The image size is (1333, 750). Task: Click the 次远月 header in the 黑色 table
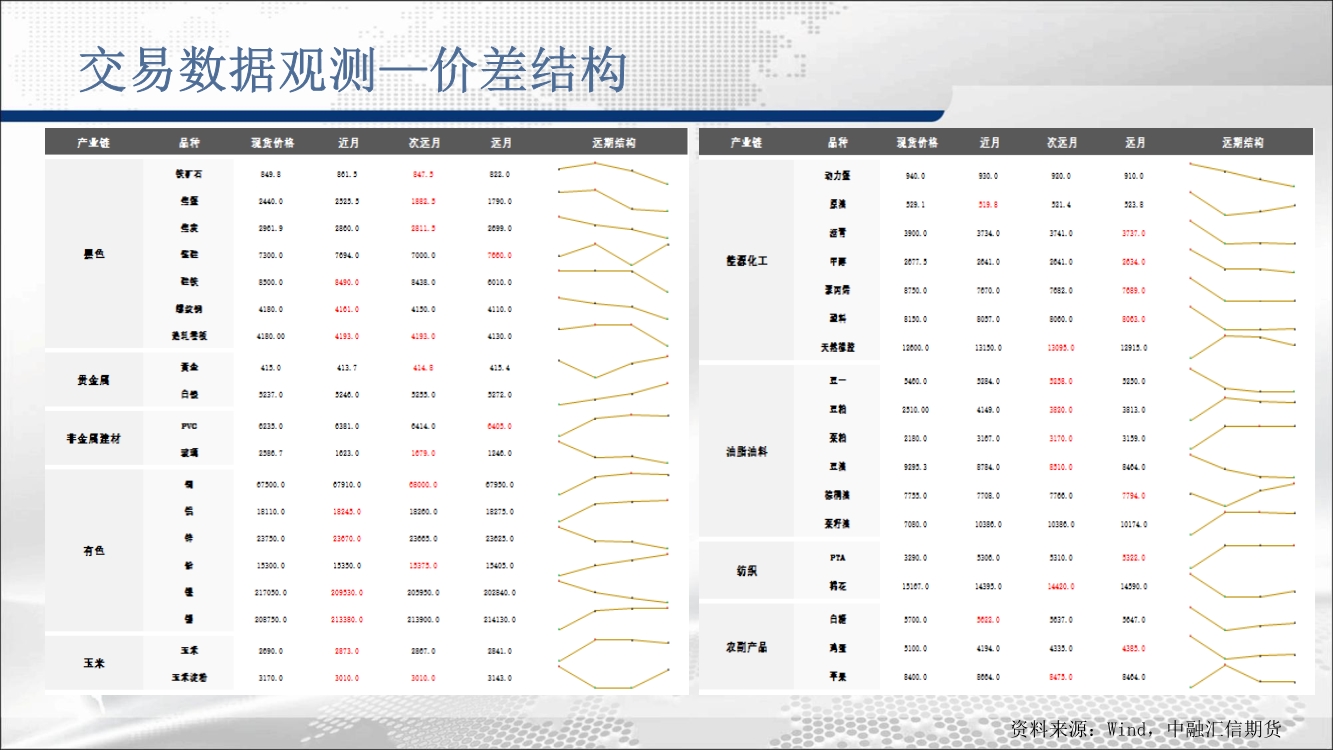coord(425,143)
